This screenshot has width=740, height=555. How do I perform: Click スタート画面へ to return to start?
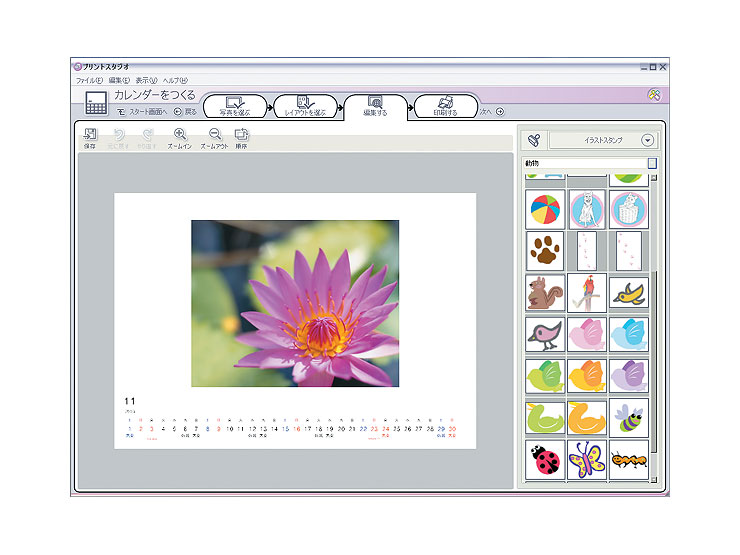point(141,112)
